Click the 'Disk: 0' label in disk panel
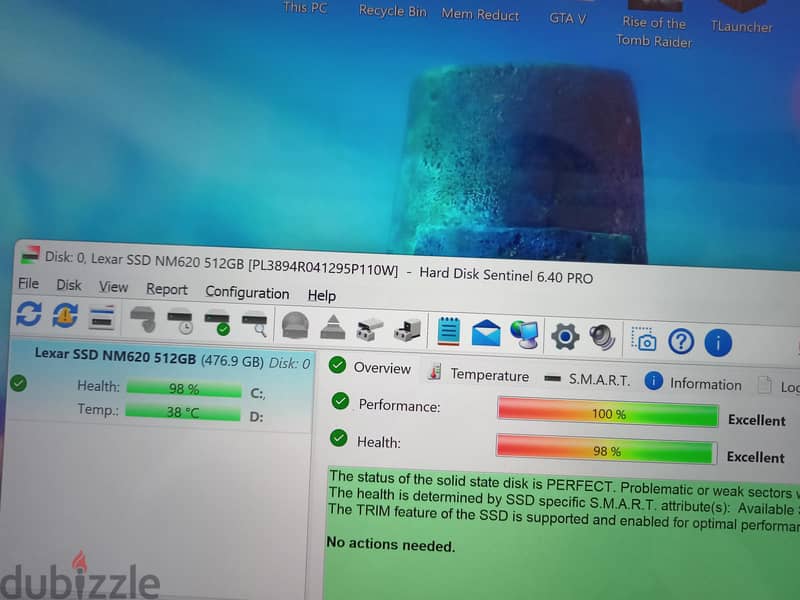 [x=289, y=363]
